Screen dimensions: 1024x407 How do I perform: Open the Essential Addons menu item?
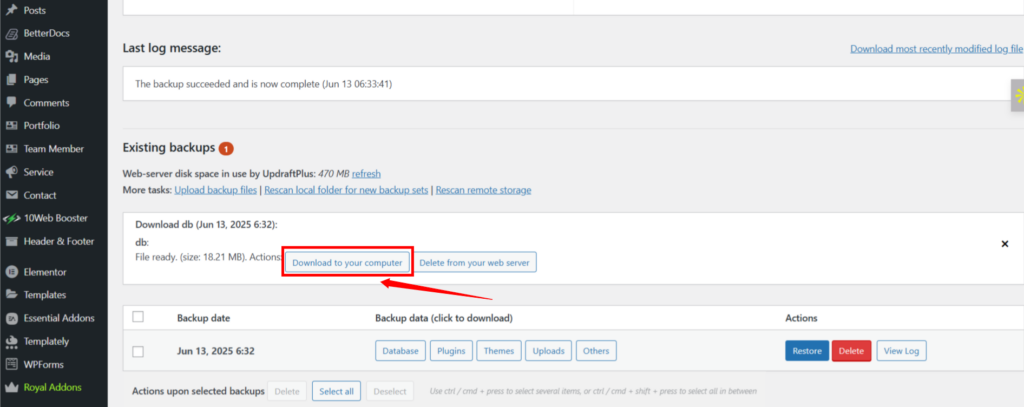coord(59,318)
